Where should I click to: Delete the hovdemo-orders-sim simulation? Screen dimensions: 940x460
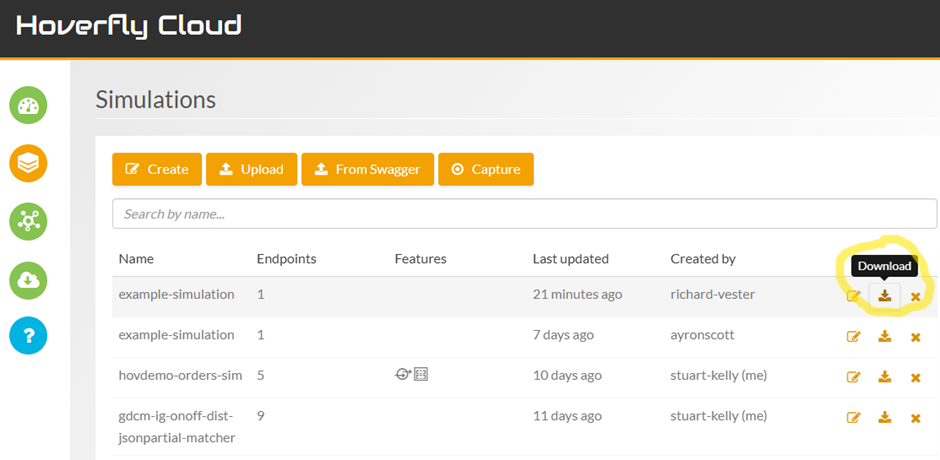915,377
